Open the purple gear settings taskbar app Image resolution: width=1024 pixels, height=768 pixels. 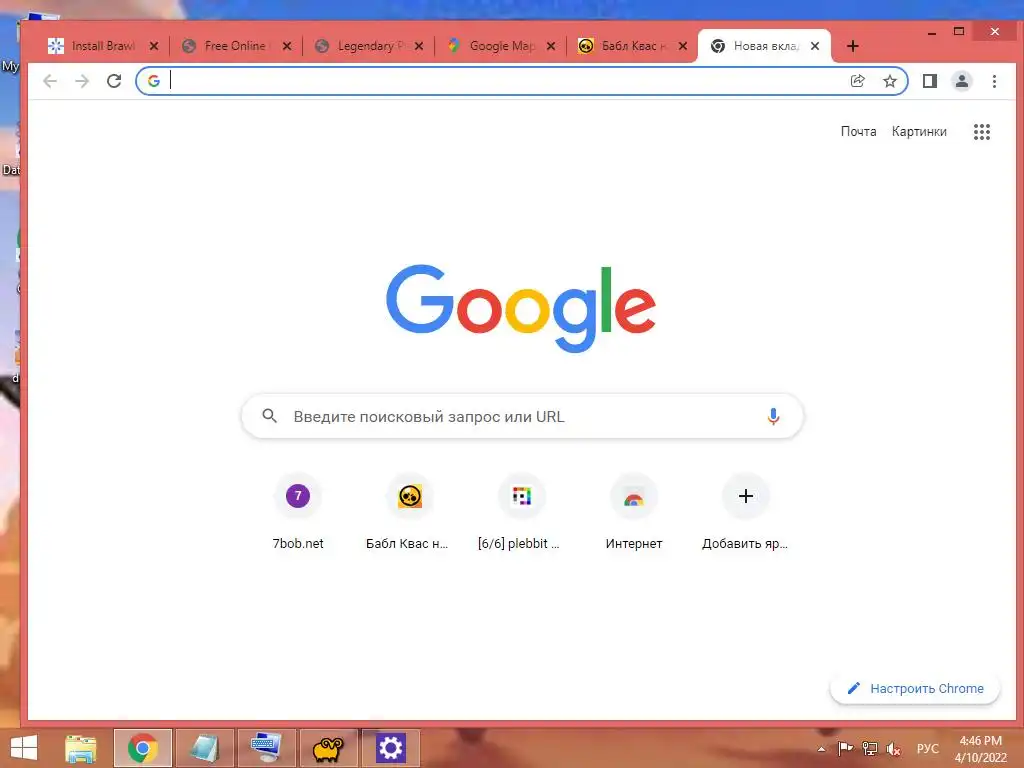[391, 748]
